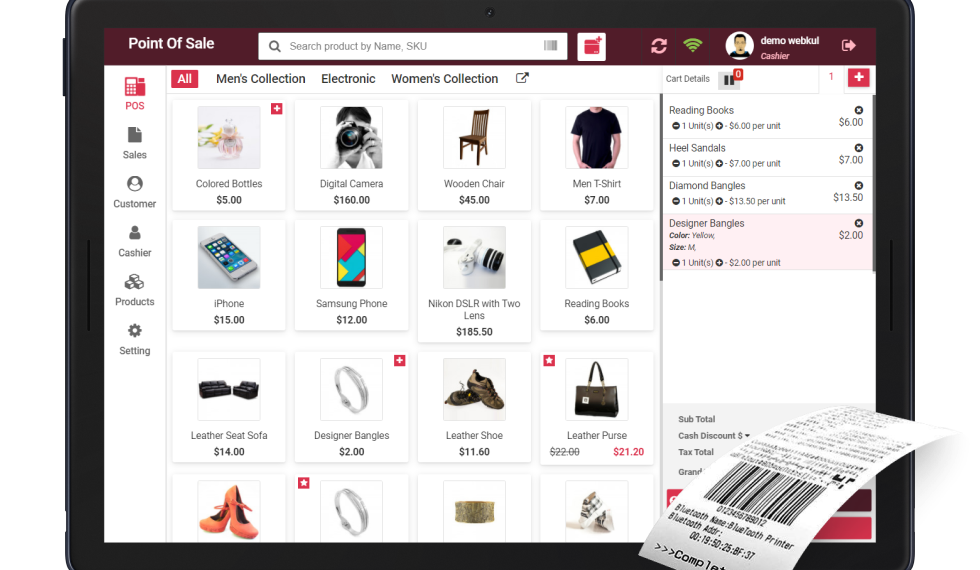Click the logout icon beside demo webkul
The image size is (980, 570).
pos(849,46)
